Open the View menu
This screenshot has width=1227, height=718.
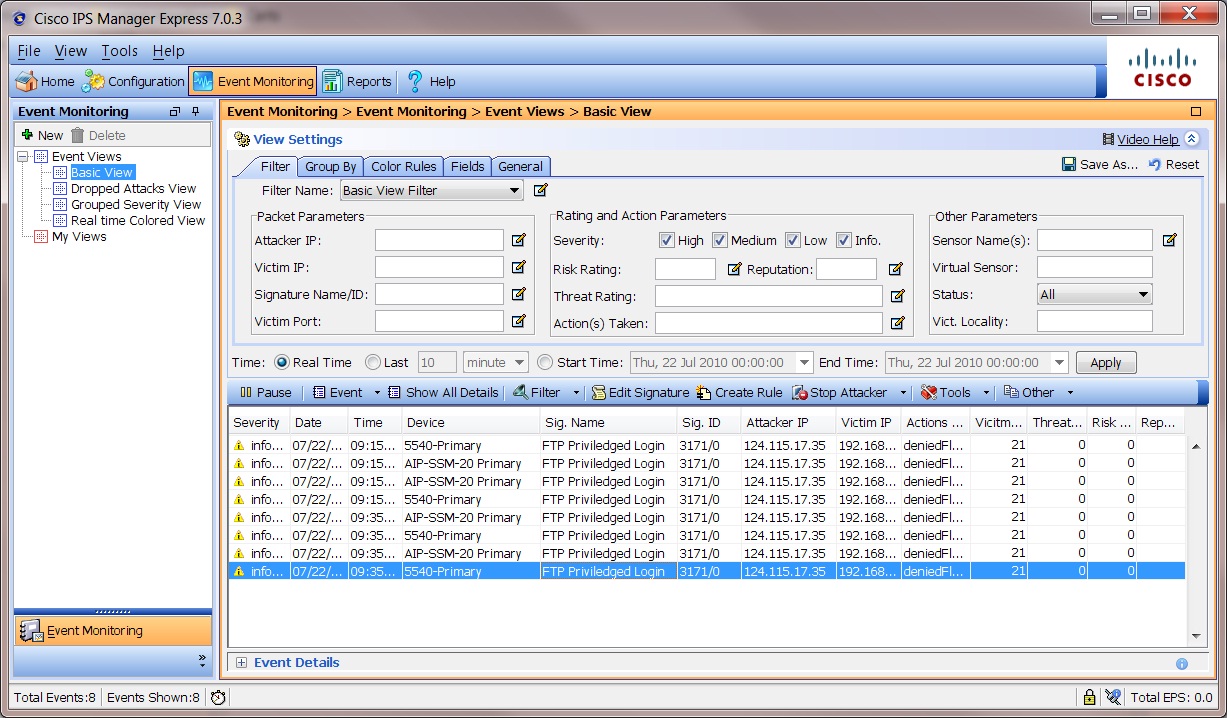coord(71,51)
